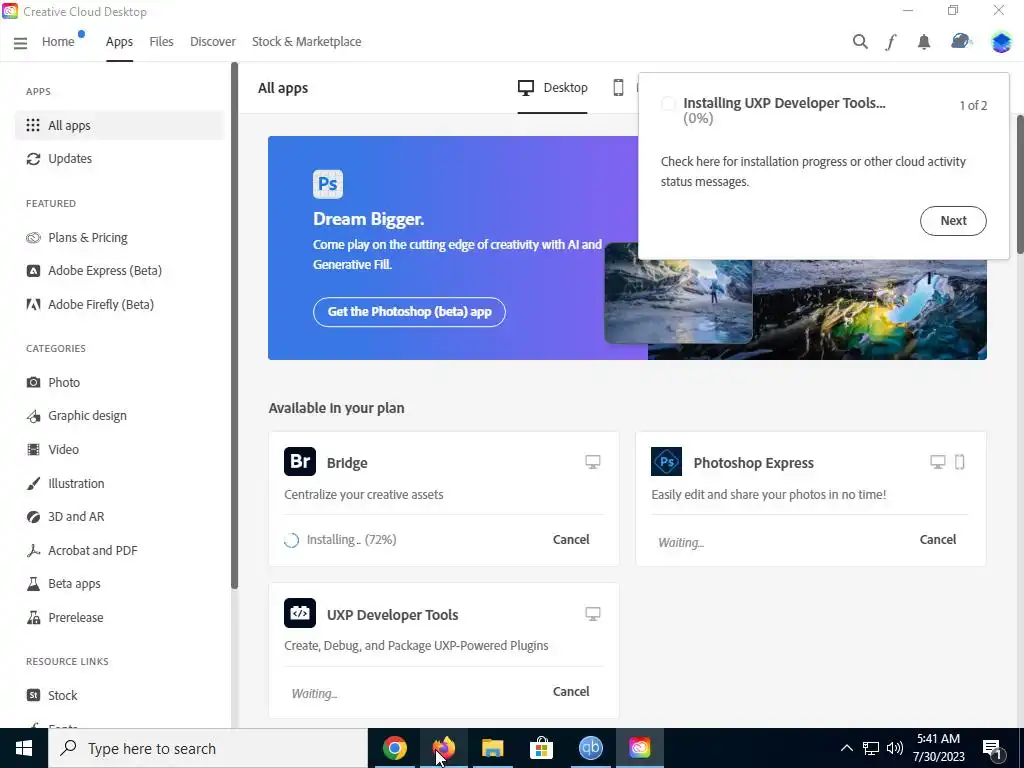Viewport: 1024px width, 768px height.
Task: Open the account profile avatar
Action: [1000, 42]
